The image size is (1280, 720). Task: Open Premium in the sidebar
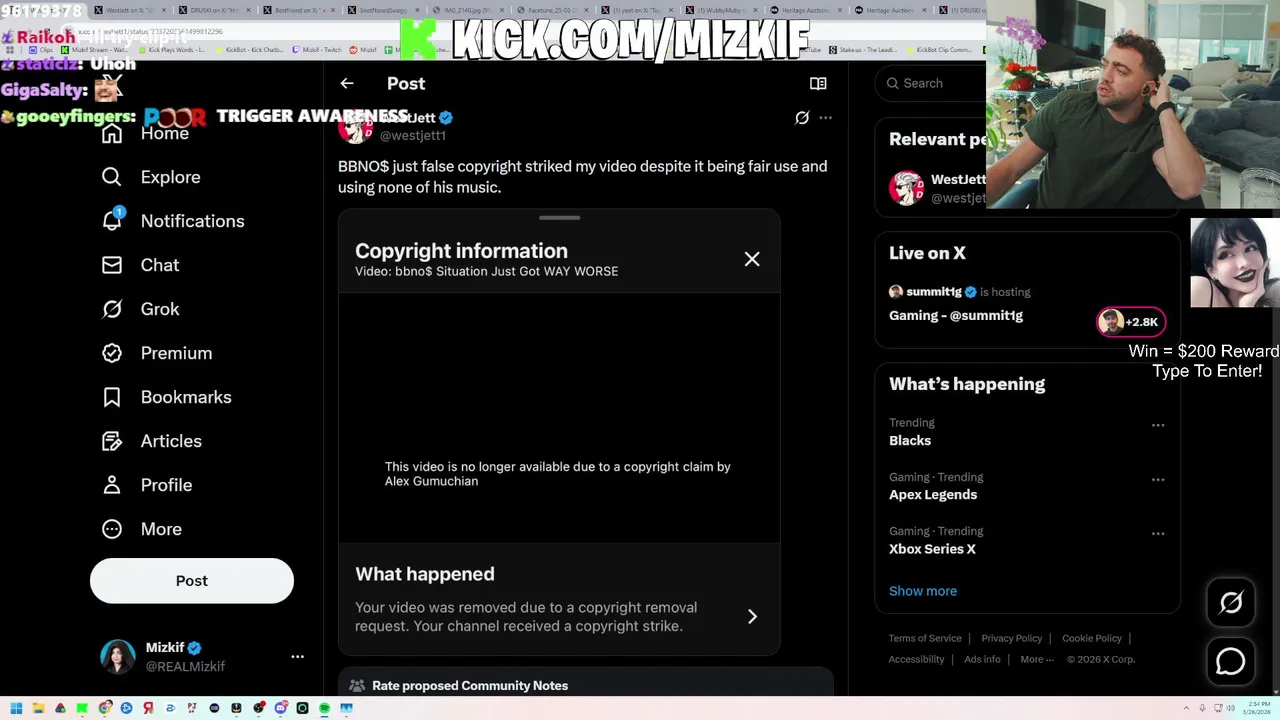coord(157,353)
